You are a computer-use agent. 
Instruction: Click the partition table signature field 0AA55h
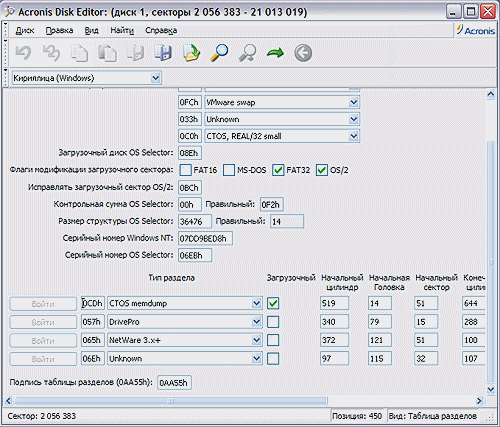click(x=174, y=383)
